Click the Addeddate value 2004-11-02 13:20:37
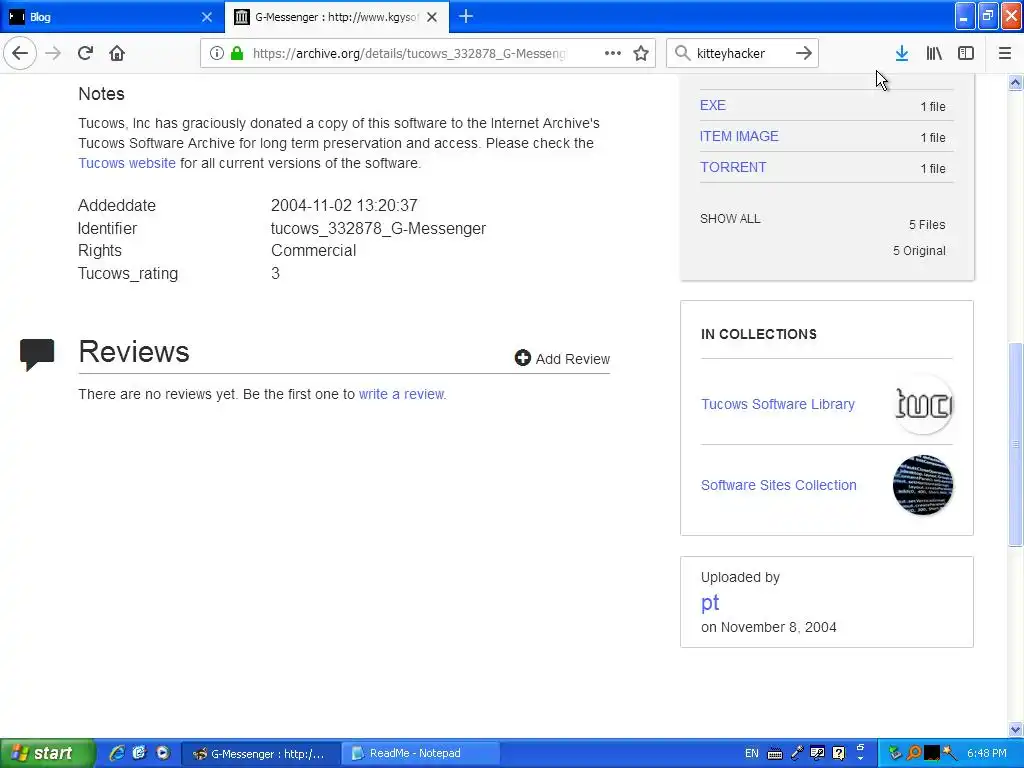This screenshot has width=1024, height=768. pos(344,205)
